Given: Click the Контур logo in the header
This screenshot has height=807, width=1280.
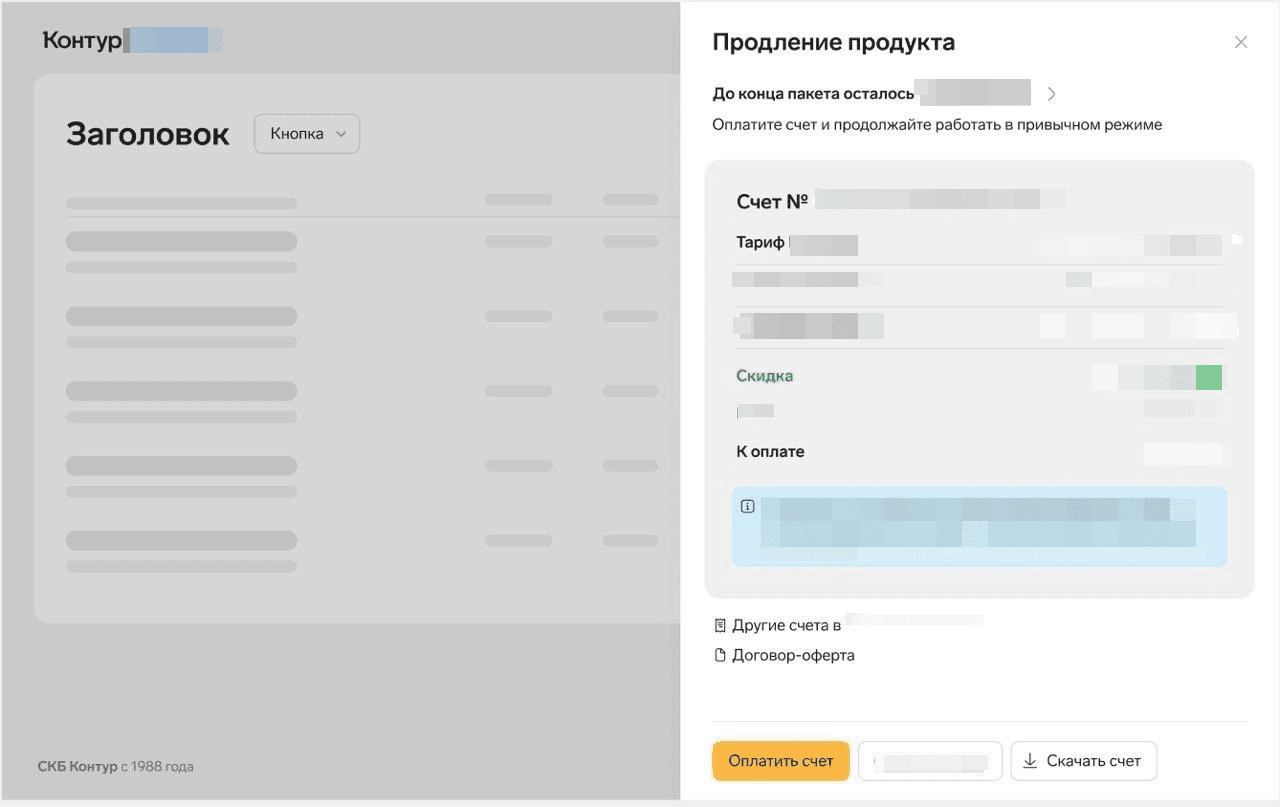Looking at the screenshot, I should click(82, 41).
